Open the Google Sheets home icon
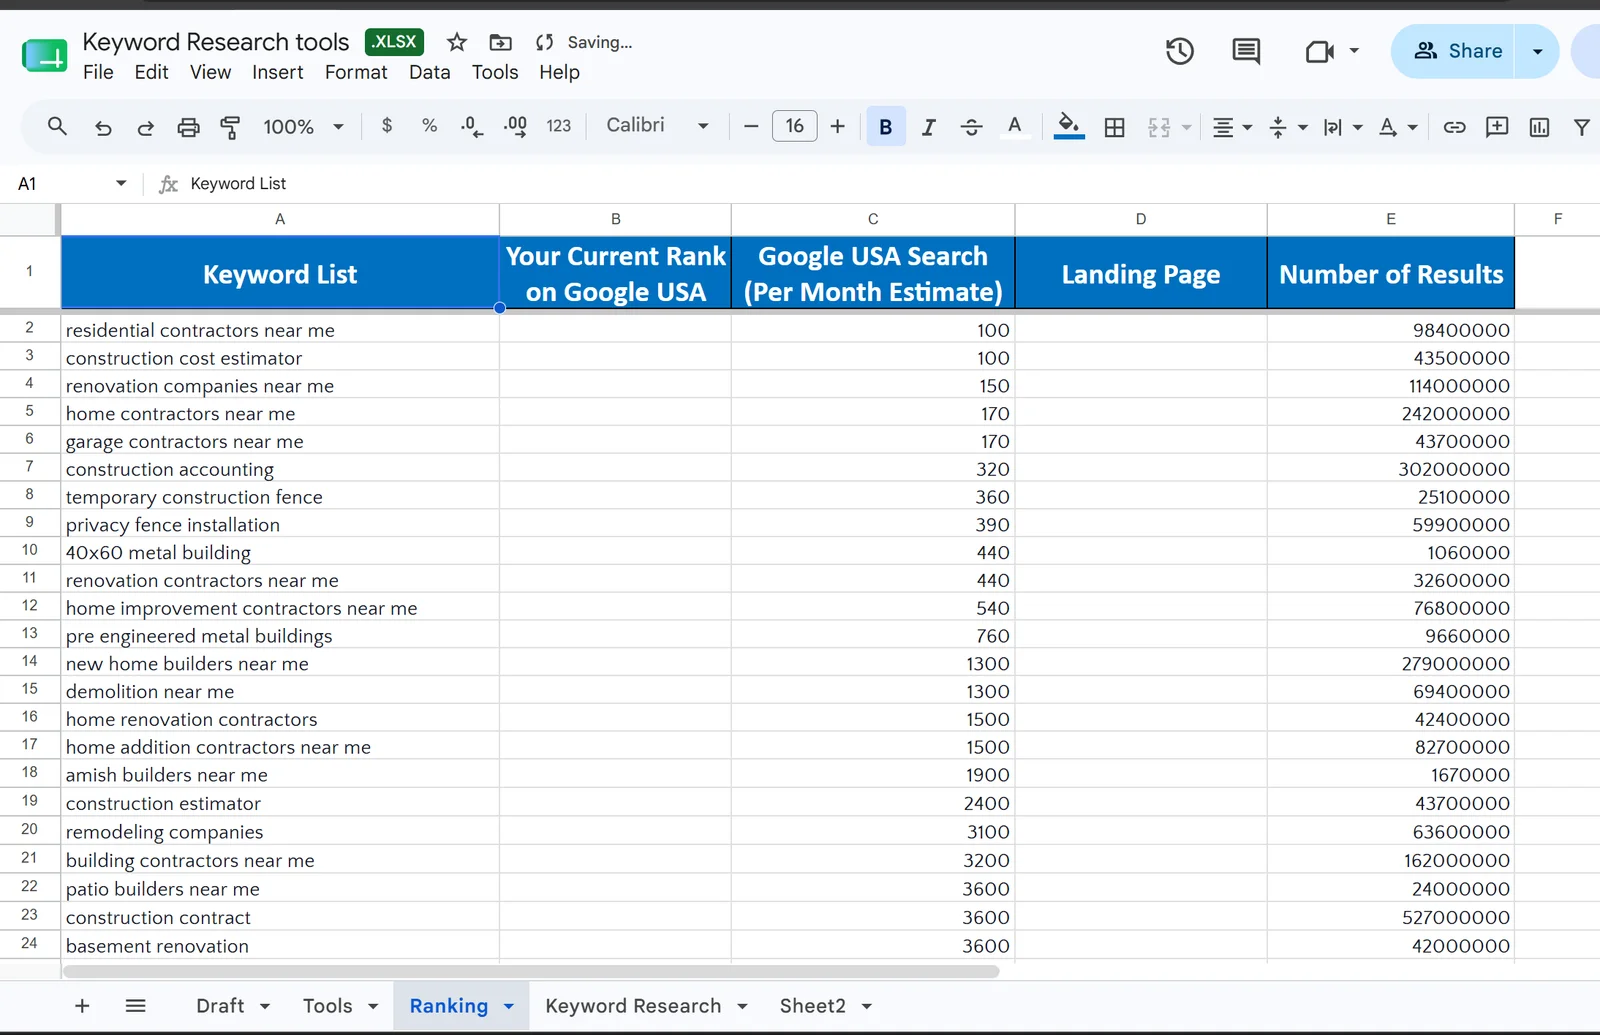The height and width of the screenshot is (1035, 1600). coord(44,56)
